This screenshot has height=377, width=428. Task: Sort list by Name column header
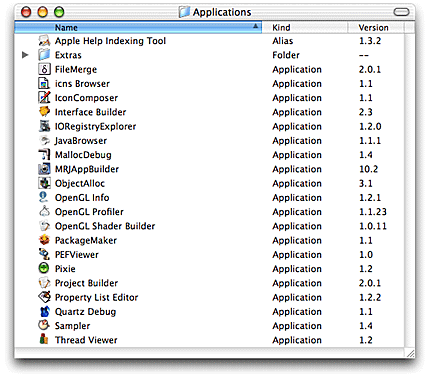(138, 27)
